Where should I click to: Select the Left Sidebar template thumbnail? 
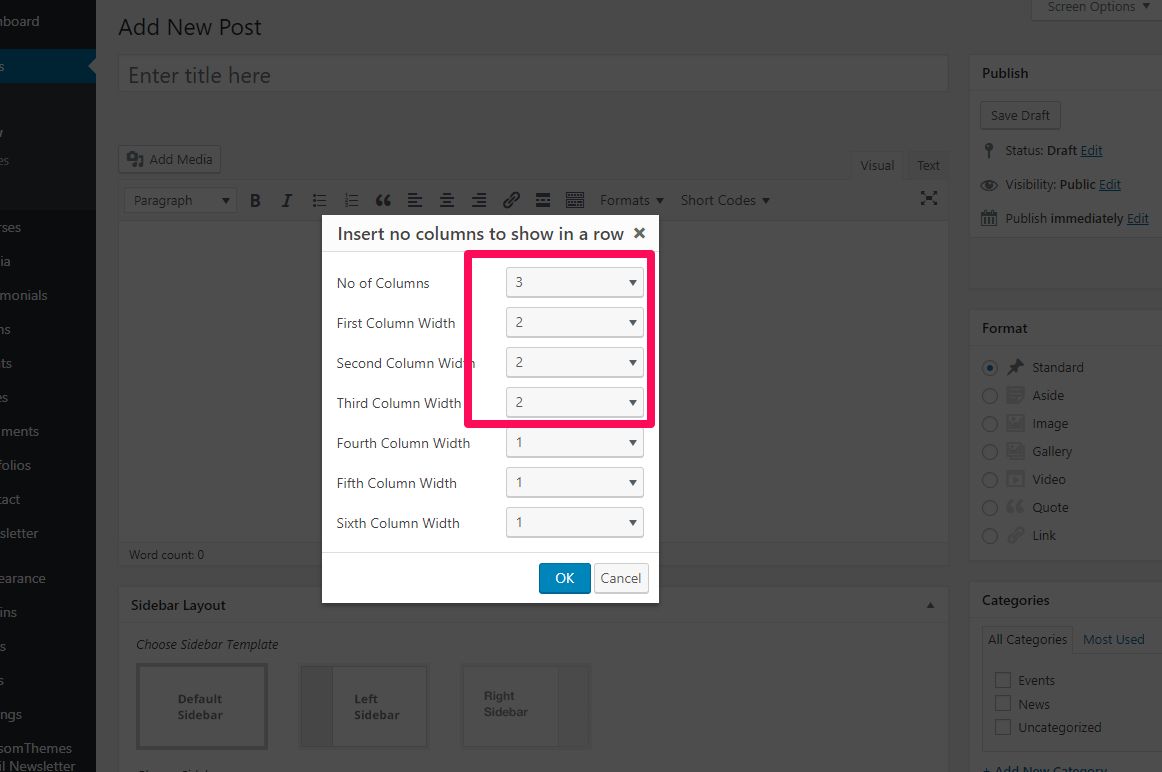point(364,707)
